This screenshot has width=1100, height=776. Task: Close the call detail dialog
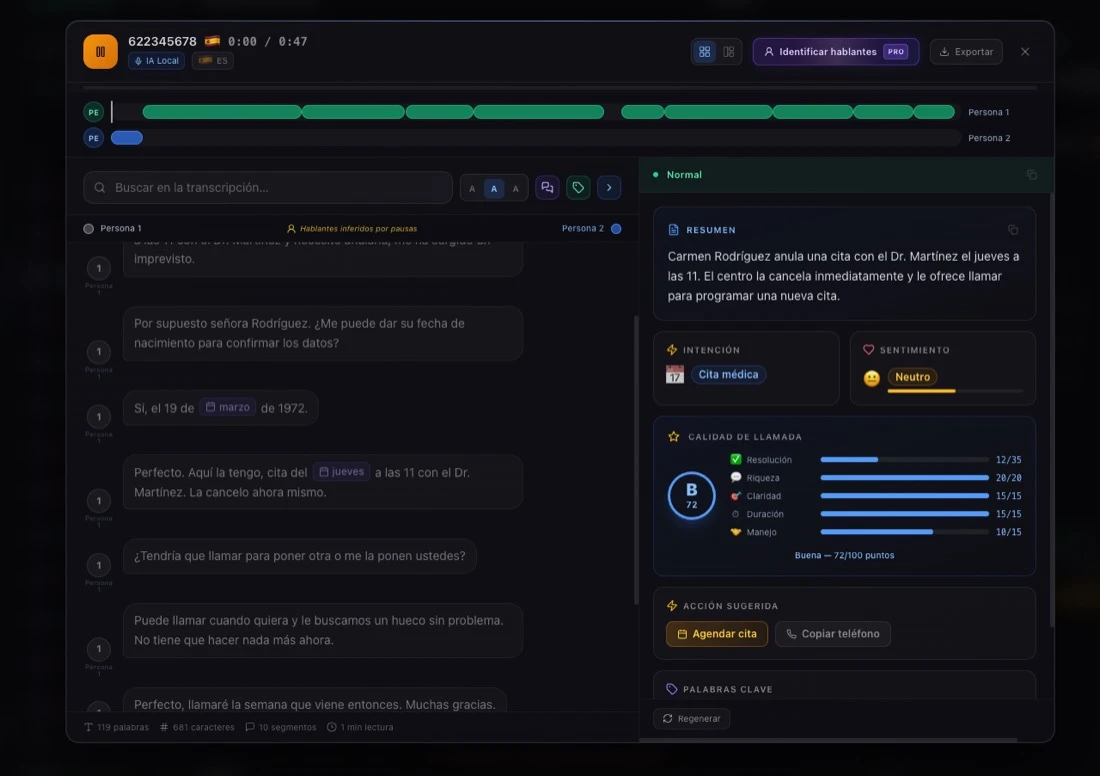1025,52
